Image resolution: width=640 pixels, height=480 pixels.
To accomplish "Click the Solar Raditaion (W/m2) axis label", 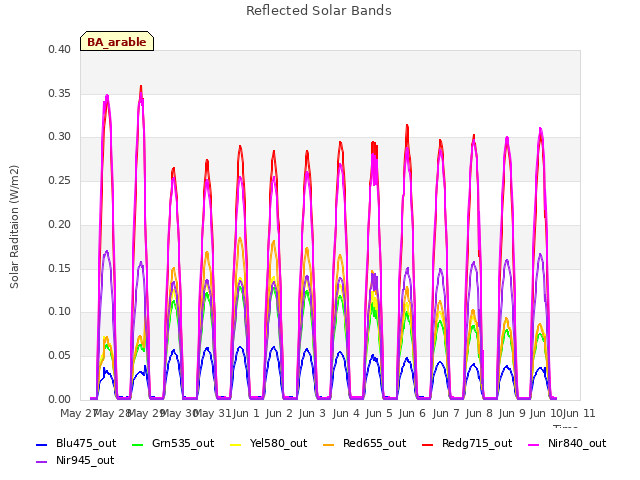I will [x=14, y=227].
